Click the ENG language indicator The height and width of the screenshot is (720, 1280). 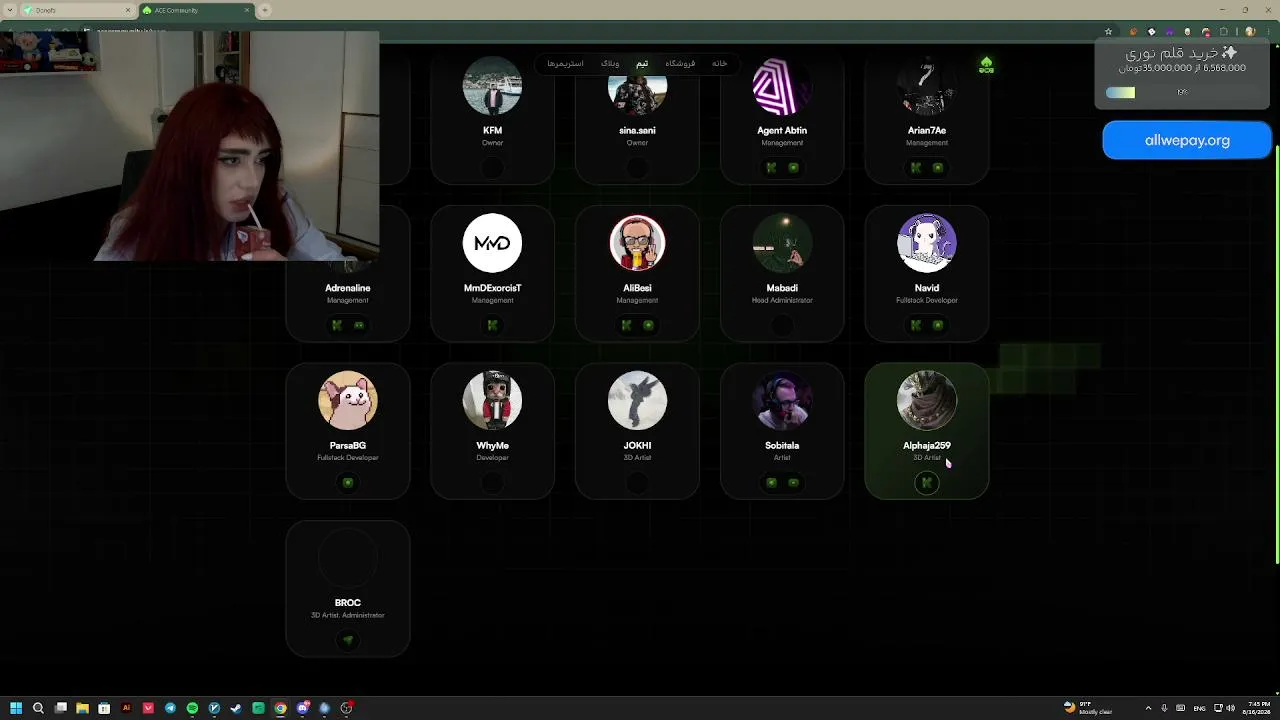pos(1199,708)
